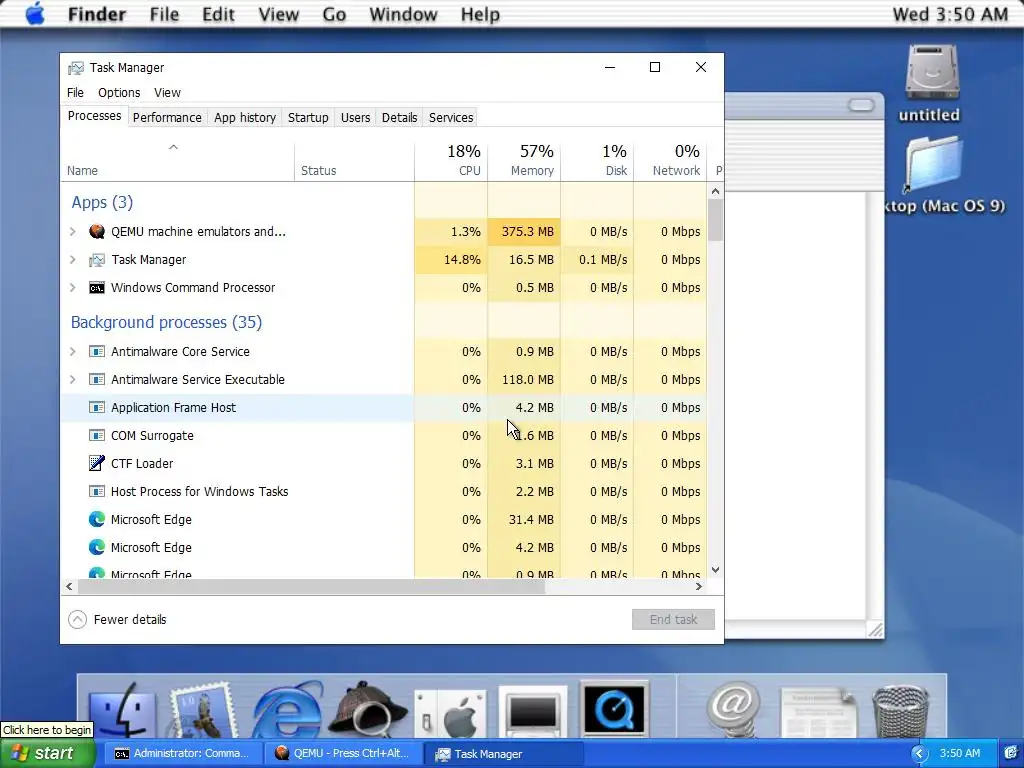Click the Mac window toolbar pill button
This screenshot has width=1024, height=768.
(861, 105)
